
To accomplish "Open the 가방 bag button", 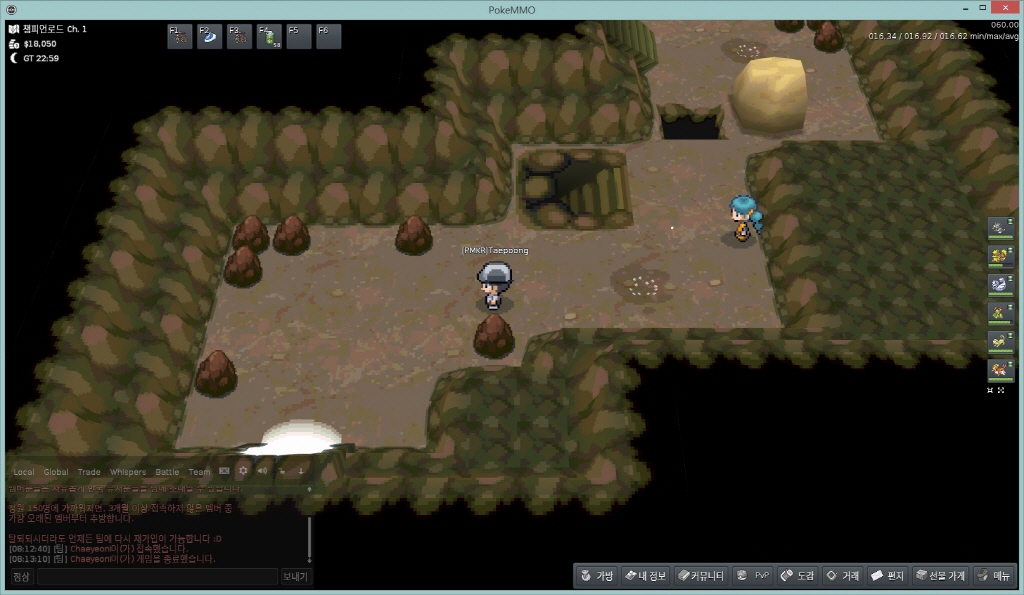I will point(595,576).
